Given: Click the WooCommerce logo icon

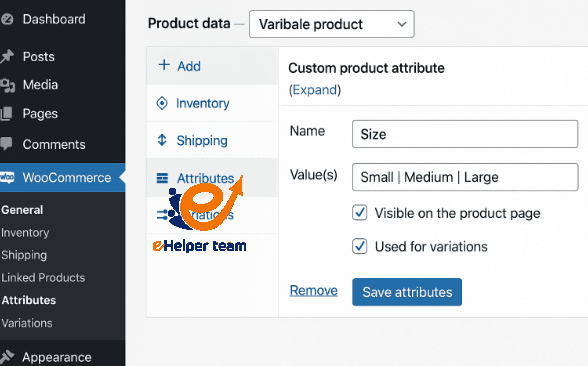Looking at the screenshot, I should pos(7,177).
